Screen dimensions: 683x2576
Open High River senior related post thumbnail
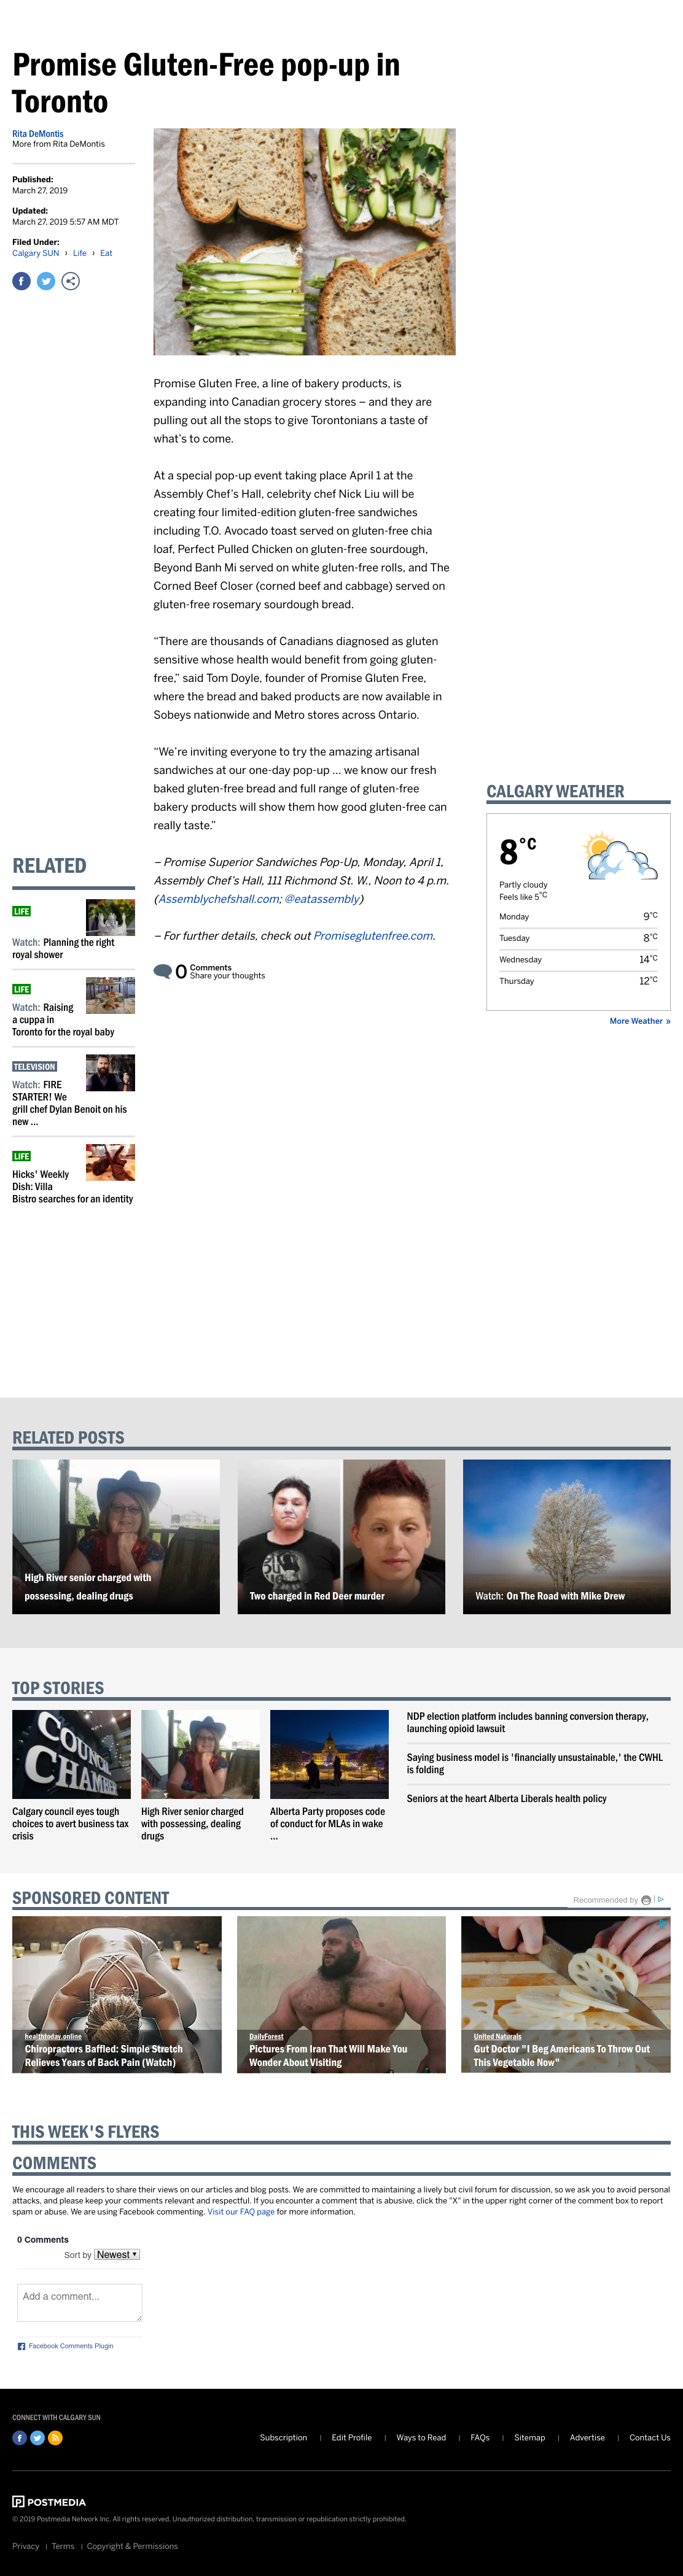pos(116,1536)
